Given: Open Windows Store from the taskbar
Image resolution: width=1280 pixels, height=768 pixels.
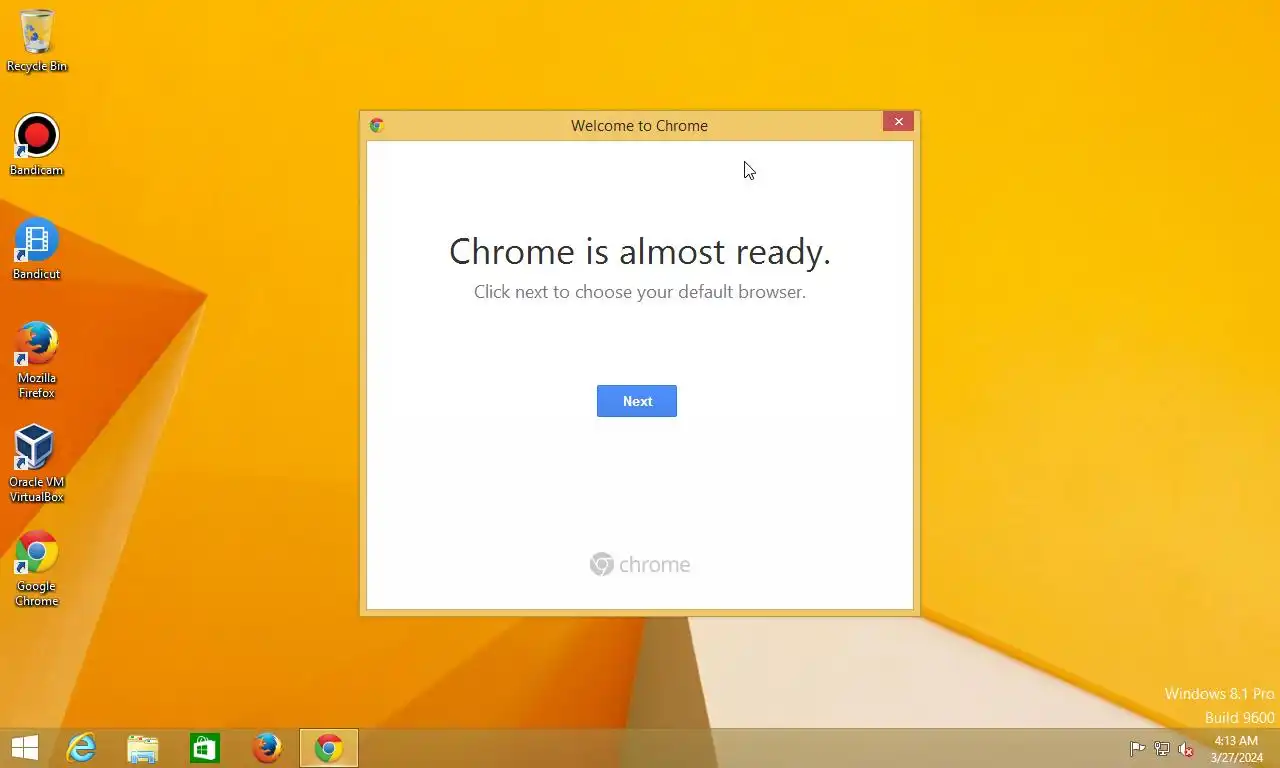Looking at the screenshot, I should pyautogui.click(x=205, y=748).
